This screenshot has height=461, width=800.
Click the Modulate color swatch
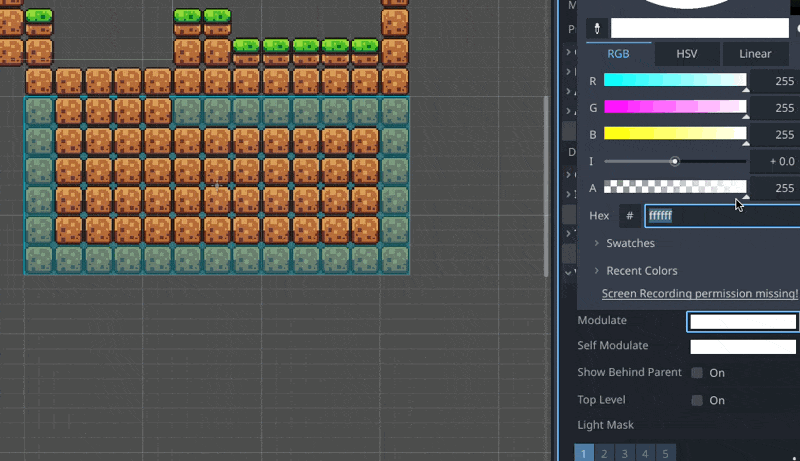[742, 321]
